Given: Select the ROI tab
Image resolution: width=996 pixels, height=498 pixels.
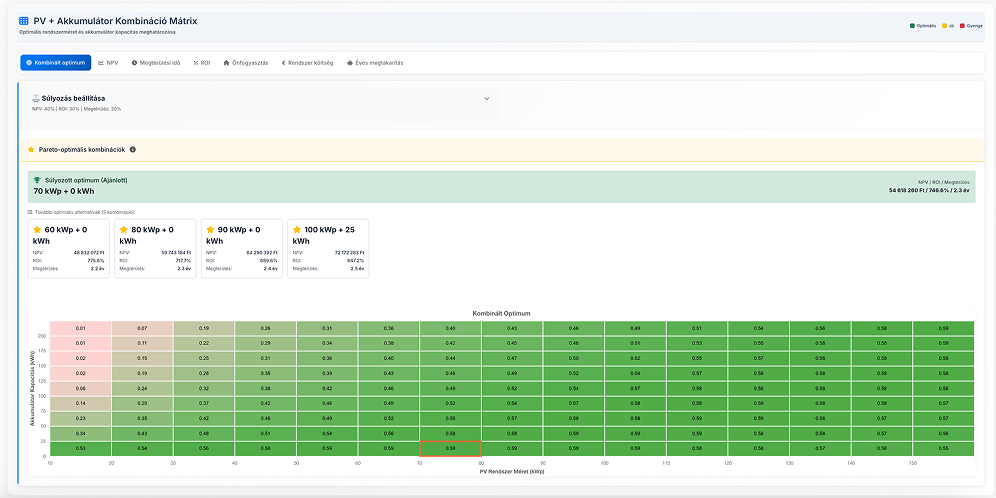Looking at the screenshot, I should coord(201,62).
